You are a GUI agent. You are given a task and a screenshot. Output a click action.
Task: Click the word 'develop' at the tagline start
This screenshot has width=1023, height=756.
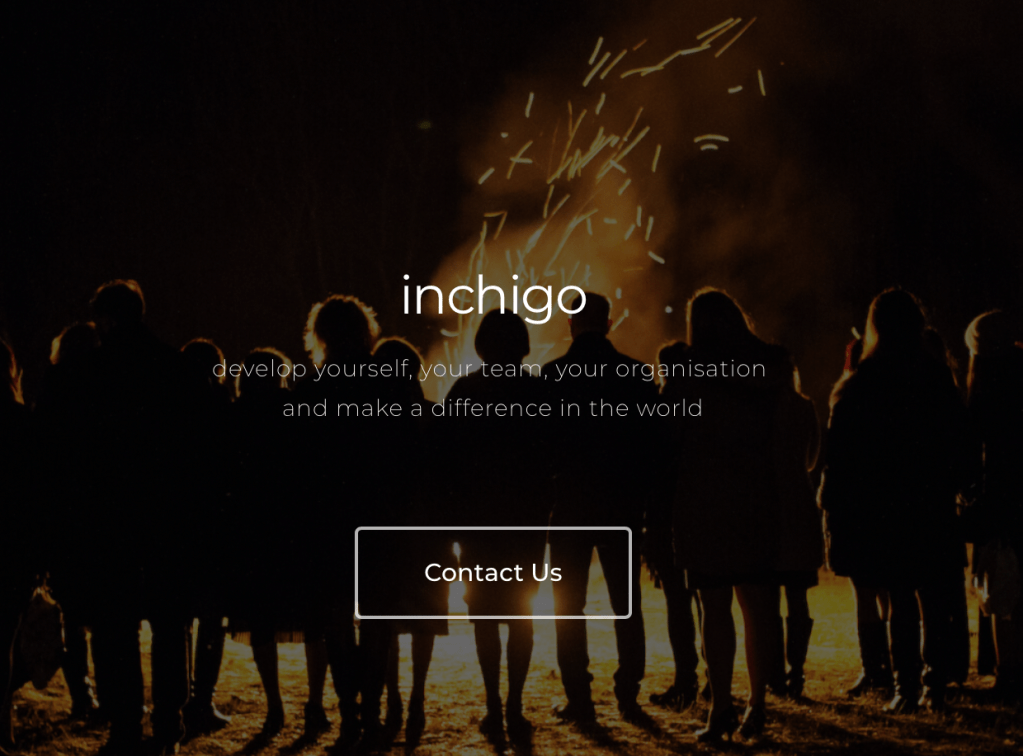pos(260,370)
